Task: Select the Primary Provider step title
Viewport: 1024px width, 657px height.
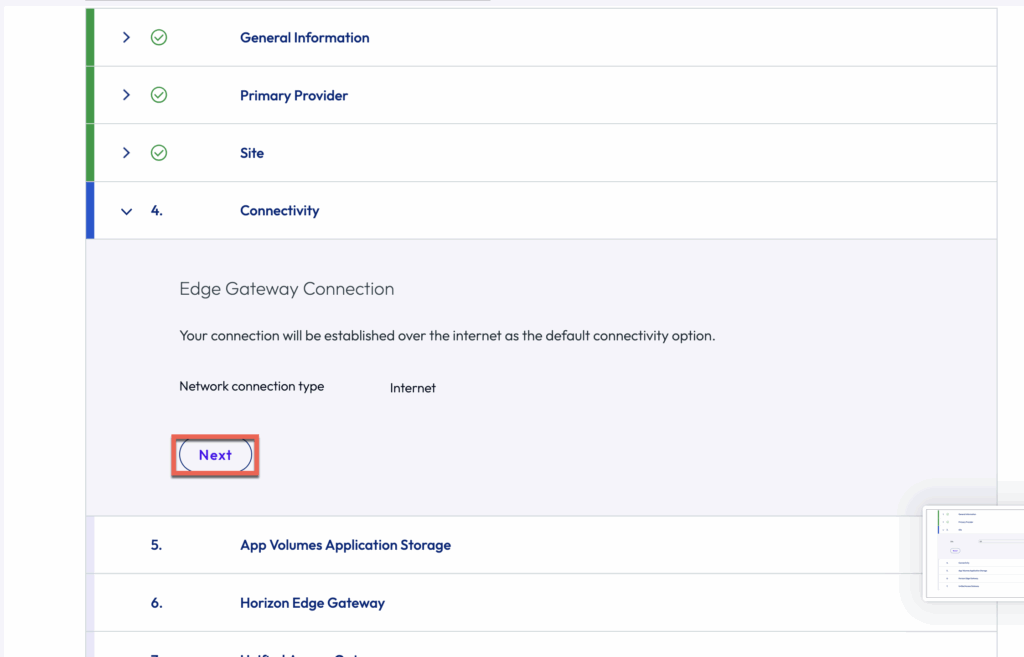Action: click(293, 96)
